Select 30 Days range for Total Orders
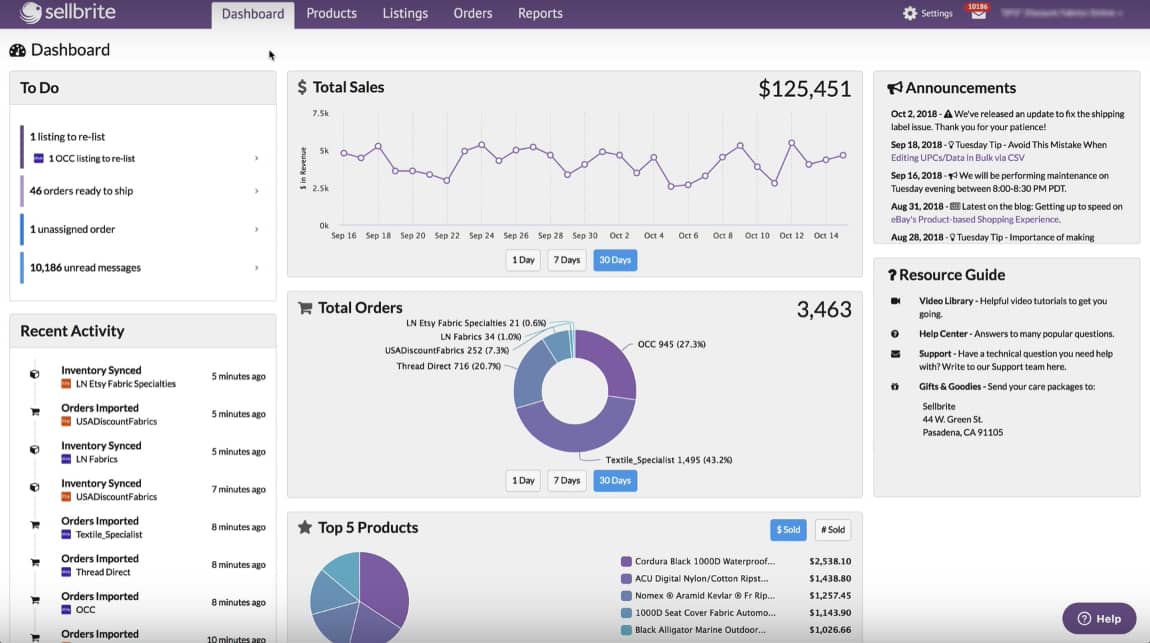 click(615, 481)
